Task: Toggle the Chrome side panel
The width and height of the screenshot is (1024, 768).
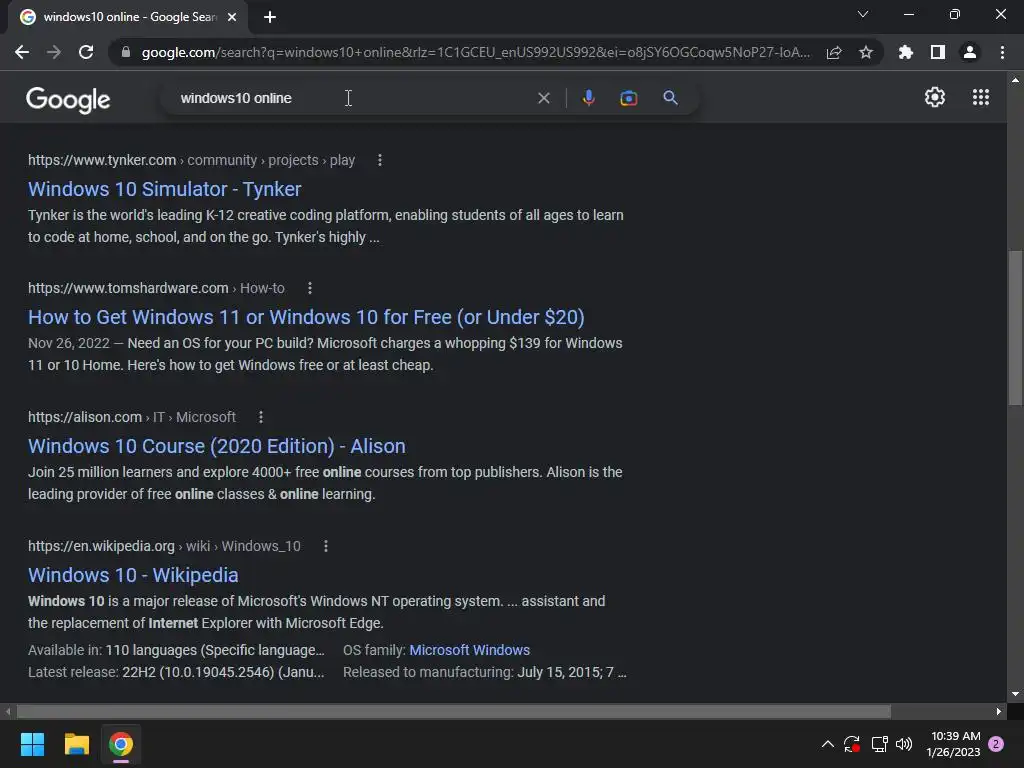Action: point(938,52)
